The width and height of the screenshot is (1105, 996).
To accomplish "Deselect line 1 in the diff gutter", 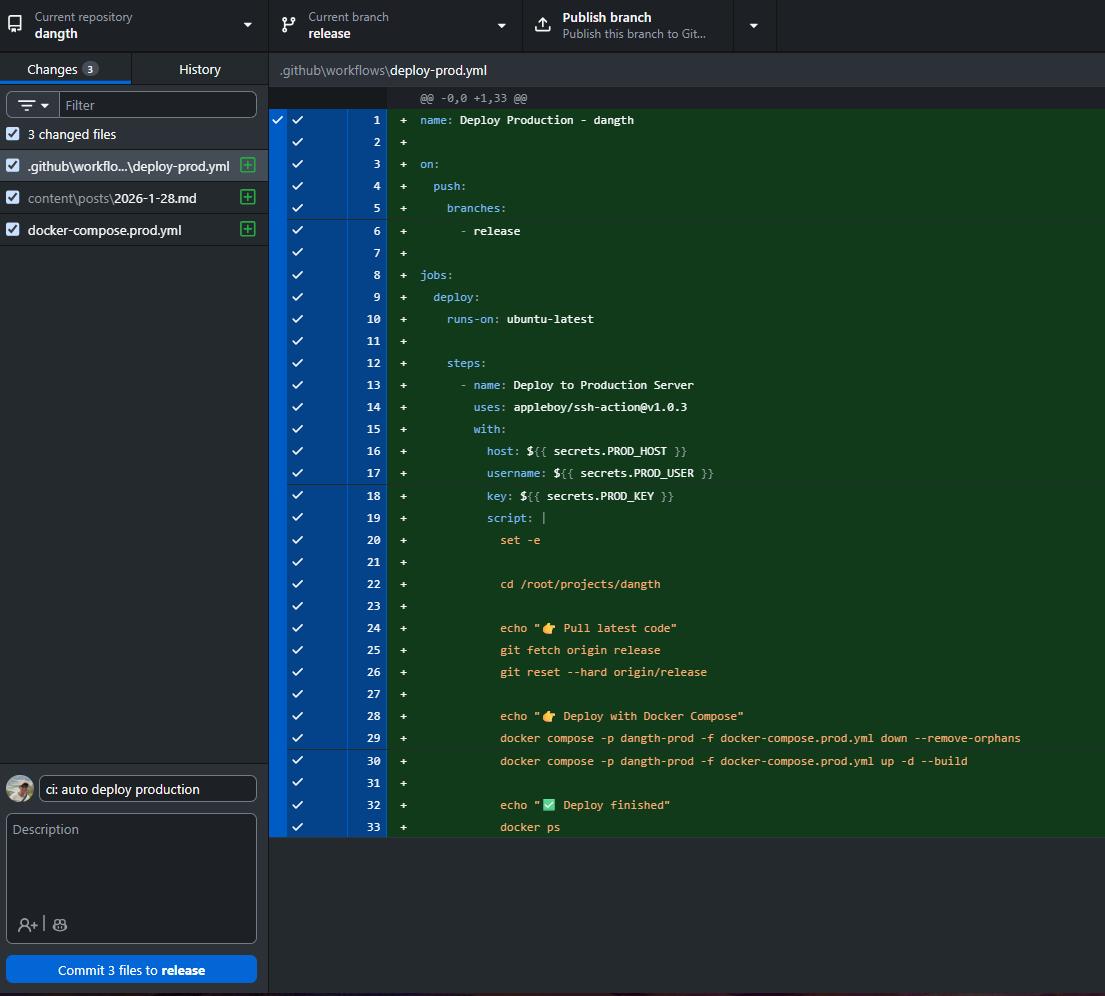I will (296, 120).
